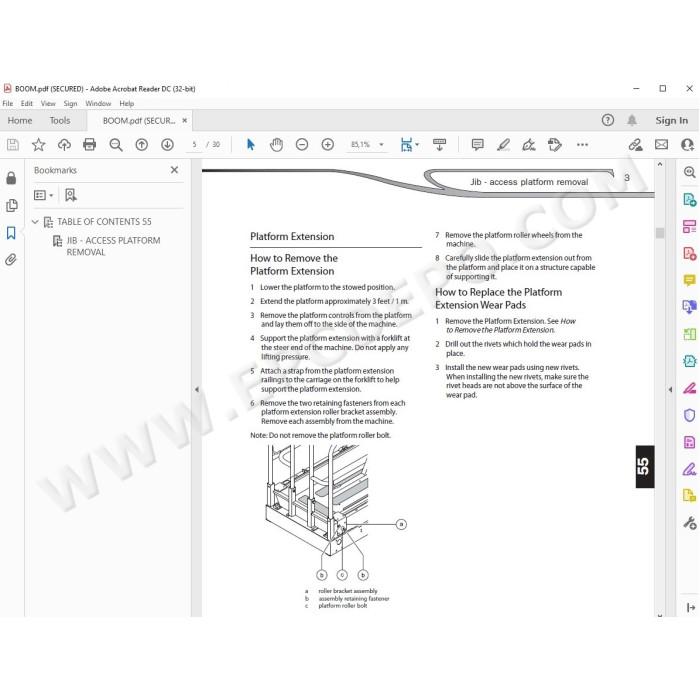Open the stamp tool icon

click(x=554, y=145)
